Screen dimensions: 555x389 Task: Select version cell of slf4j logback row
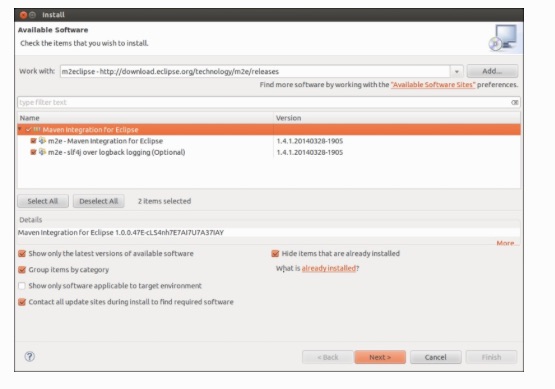pos(310,152)
